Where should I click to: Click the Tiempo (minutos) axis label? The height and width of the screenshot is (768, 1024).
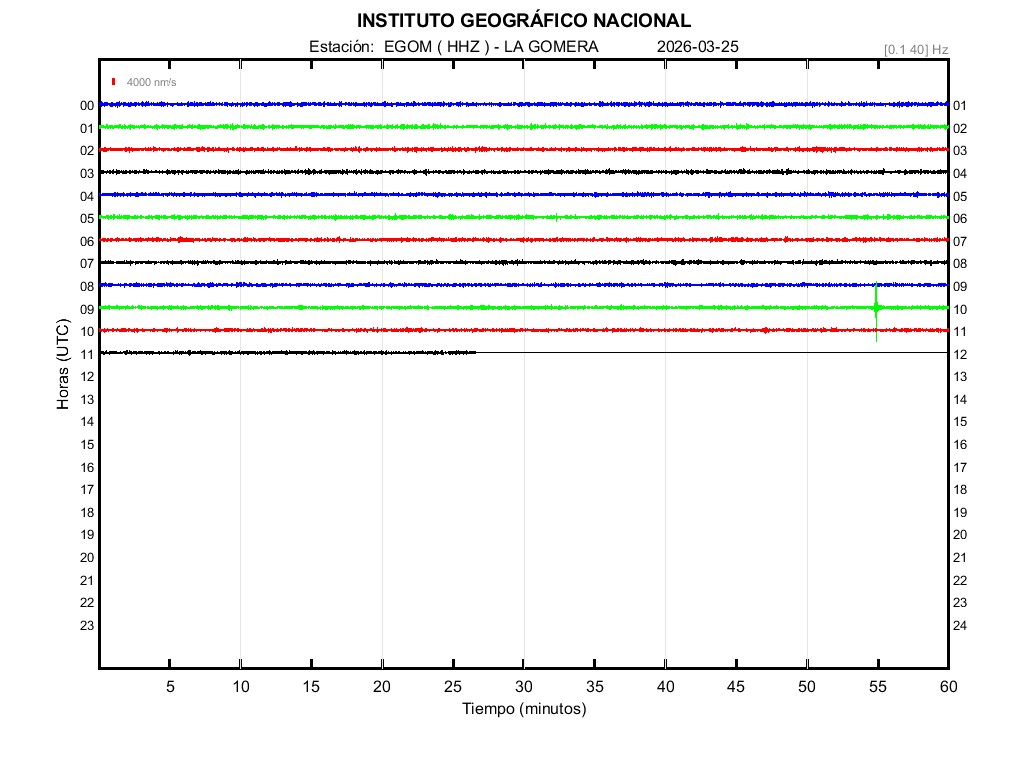[523, 709]
